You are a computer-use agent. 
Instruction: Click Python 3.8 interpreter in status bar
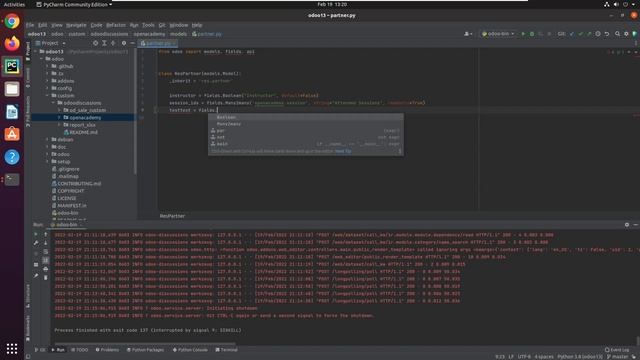pos(580,356)
